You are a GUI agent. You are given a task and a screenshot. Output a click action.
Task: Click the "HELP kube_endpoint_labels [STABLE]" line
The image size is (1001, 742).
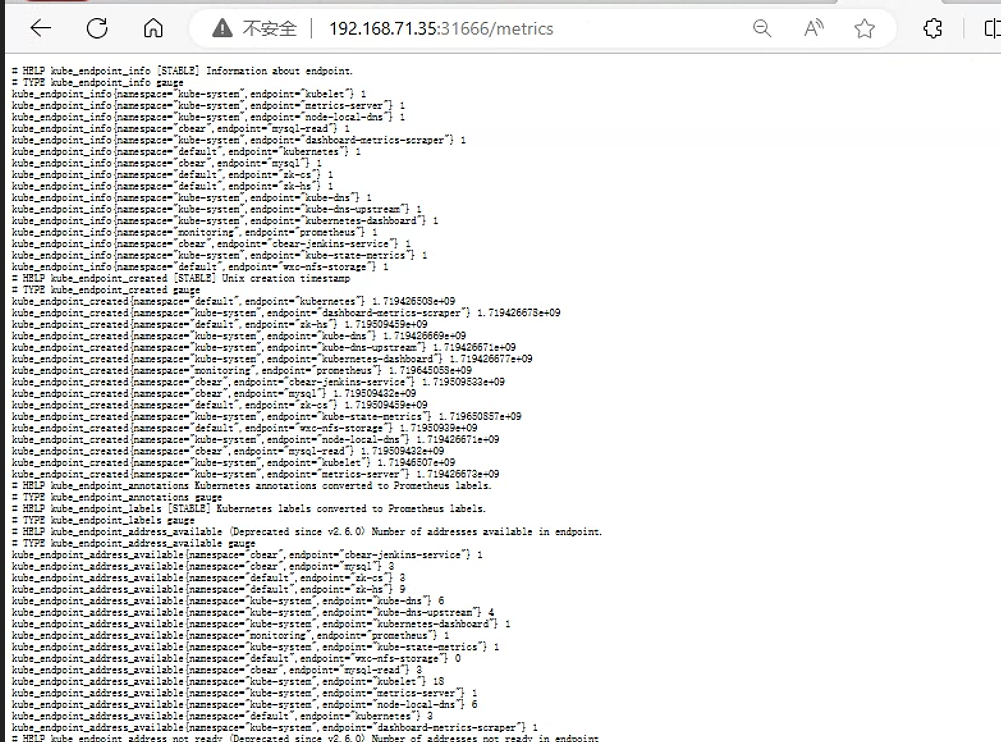(x=249, y=508)
